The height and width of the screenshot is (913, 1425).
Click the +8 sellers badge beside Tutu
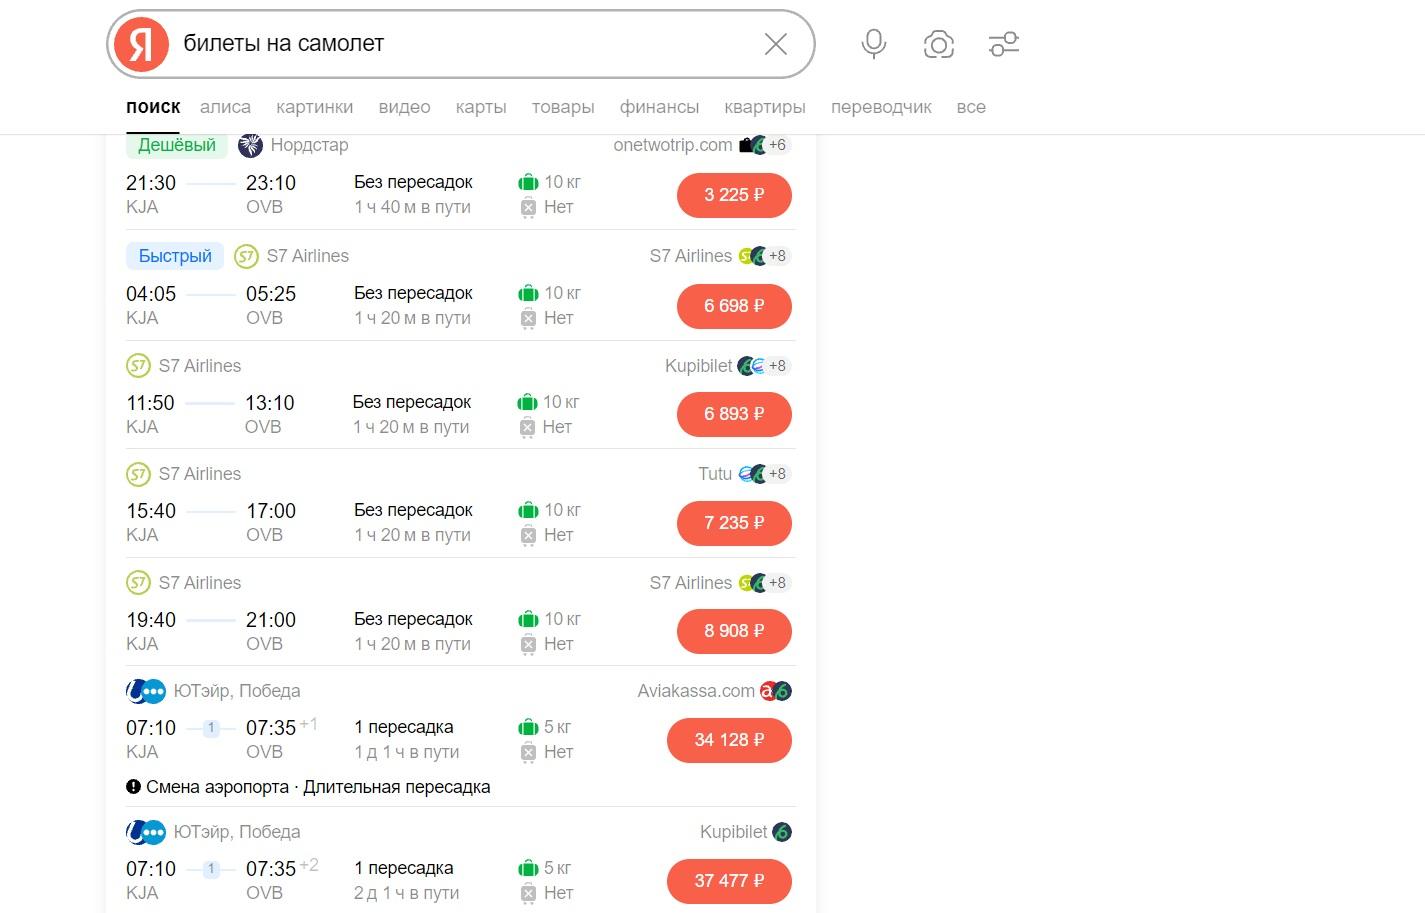pos(777,474)
